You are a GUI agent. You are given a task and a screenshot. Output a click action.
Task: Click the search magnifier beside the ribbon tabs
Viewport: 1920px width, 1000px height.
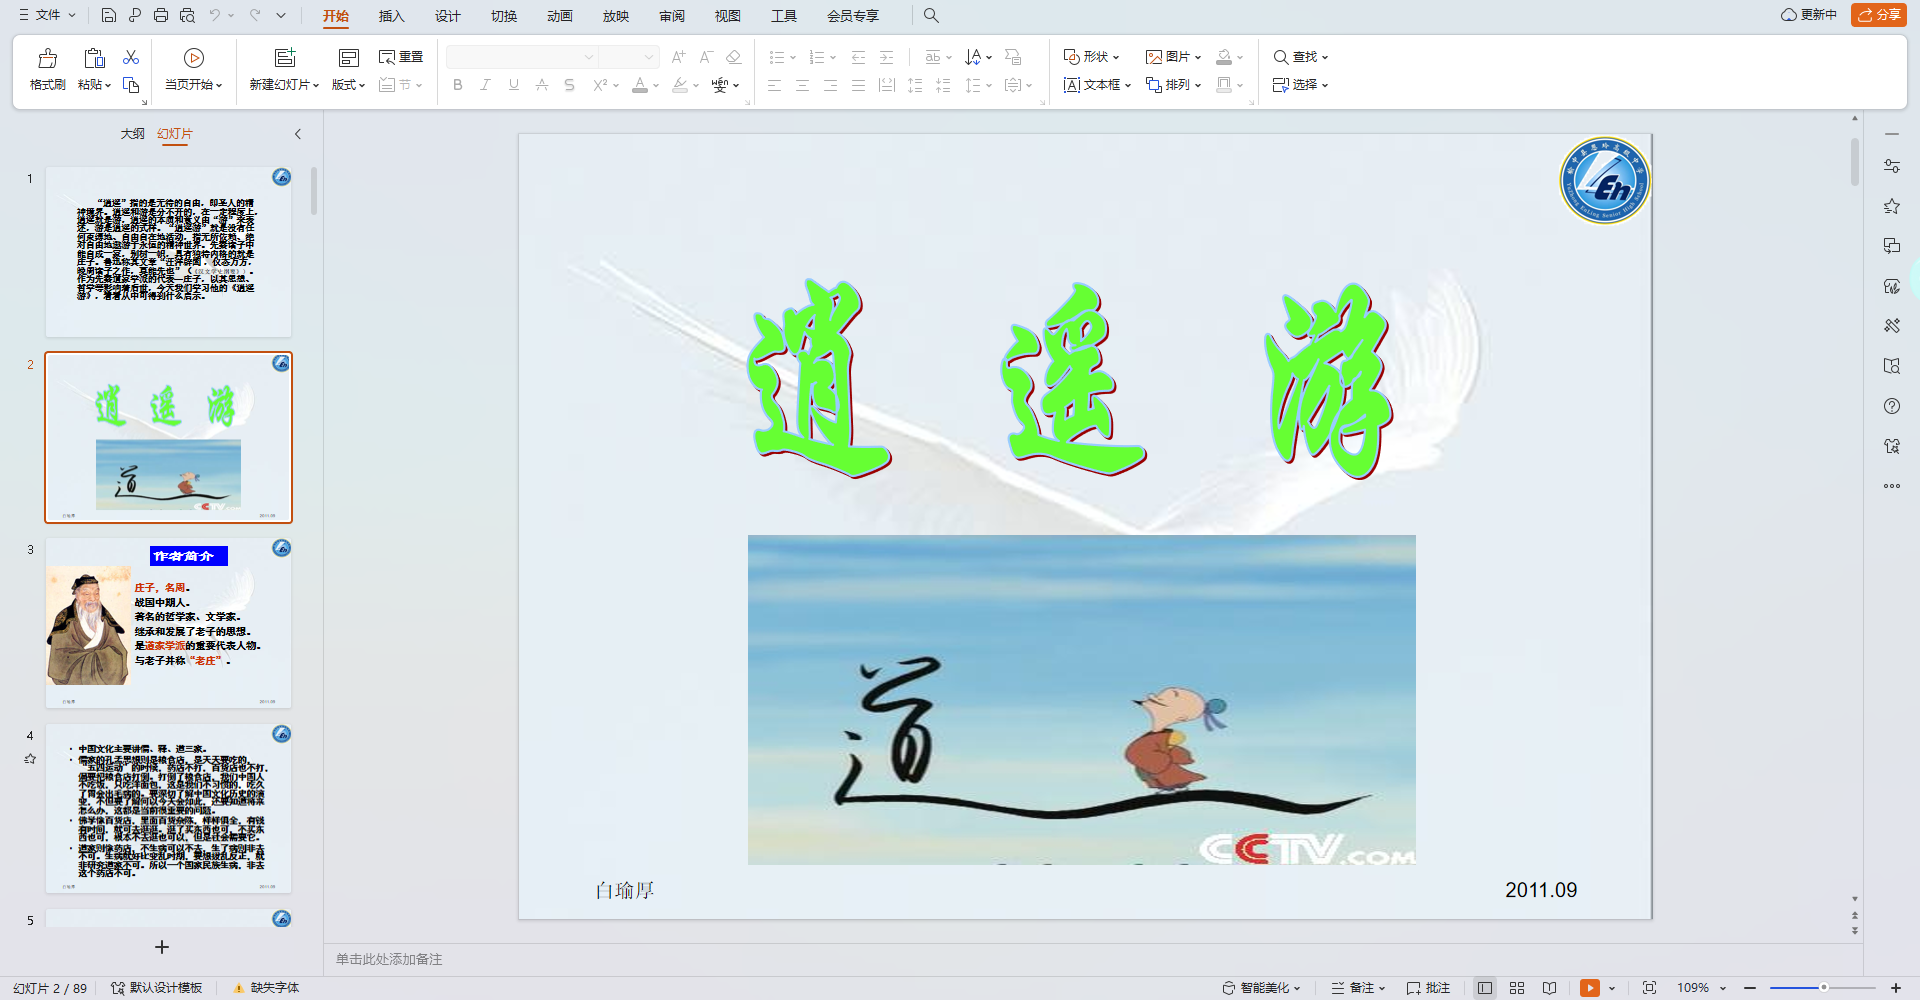[931, 15]
